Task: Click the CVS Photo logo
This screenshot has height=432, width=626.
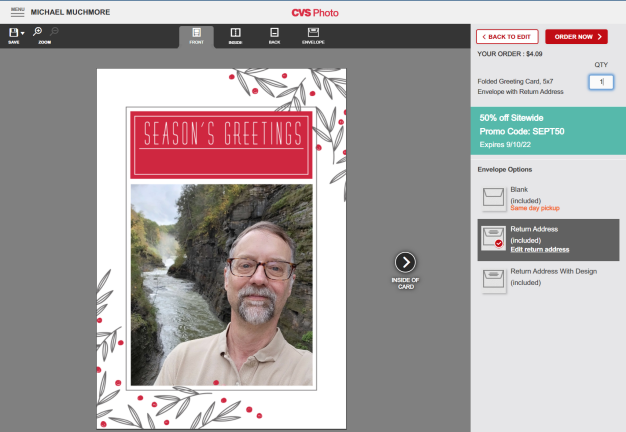Action: pos(315,13)
